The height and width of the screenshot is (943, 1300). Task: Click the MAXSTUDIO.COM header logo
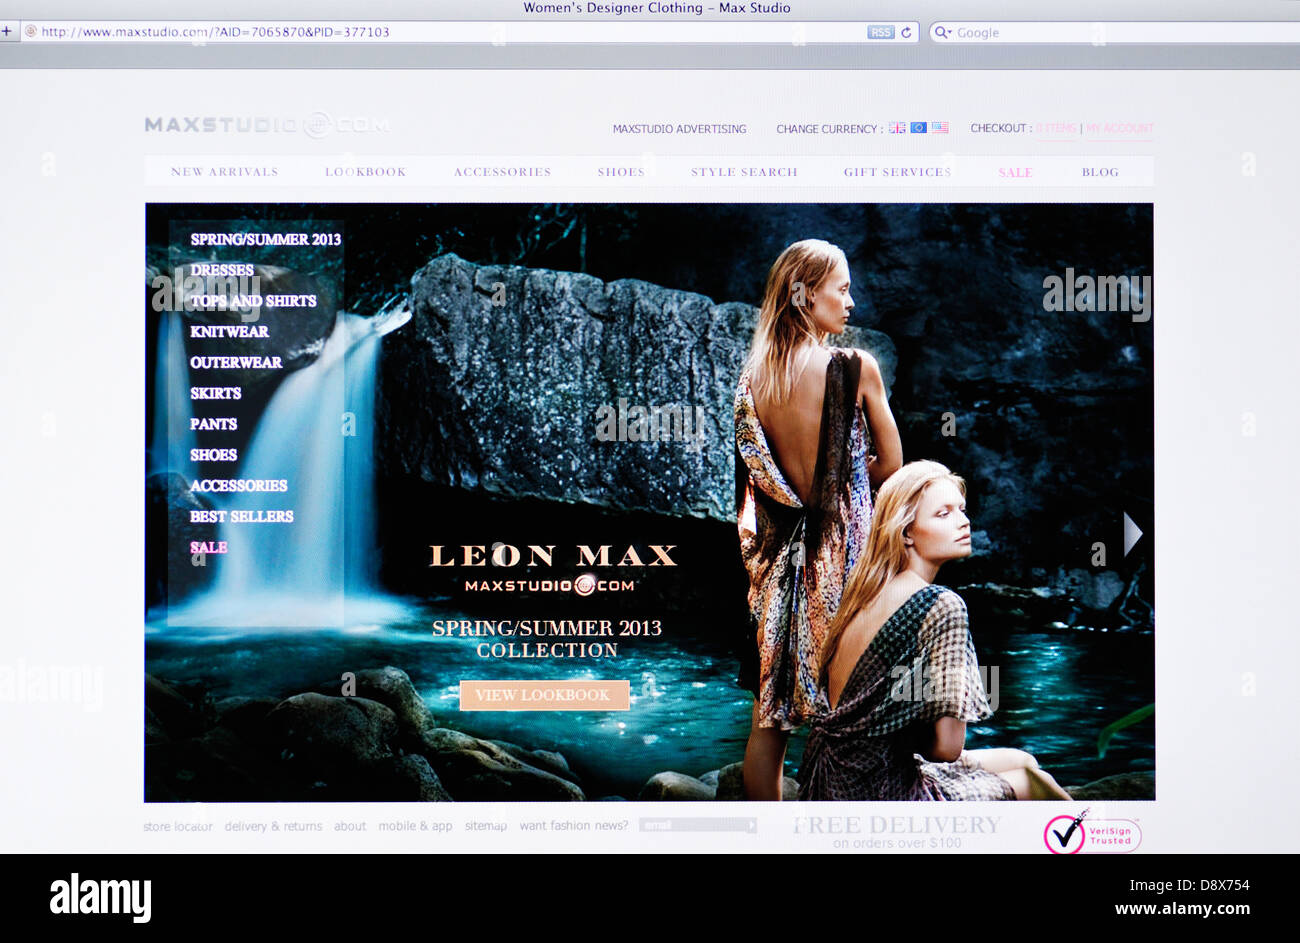(267, 125)
